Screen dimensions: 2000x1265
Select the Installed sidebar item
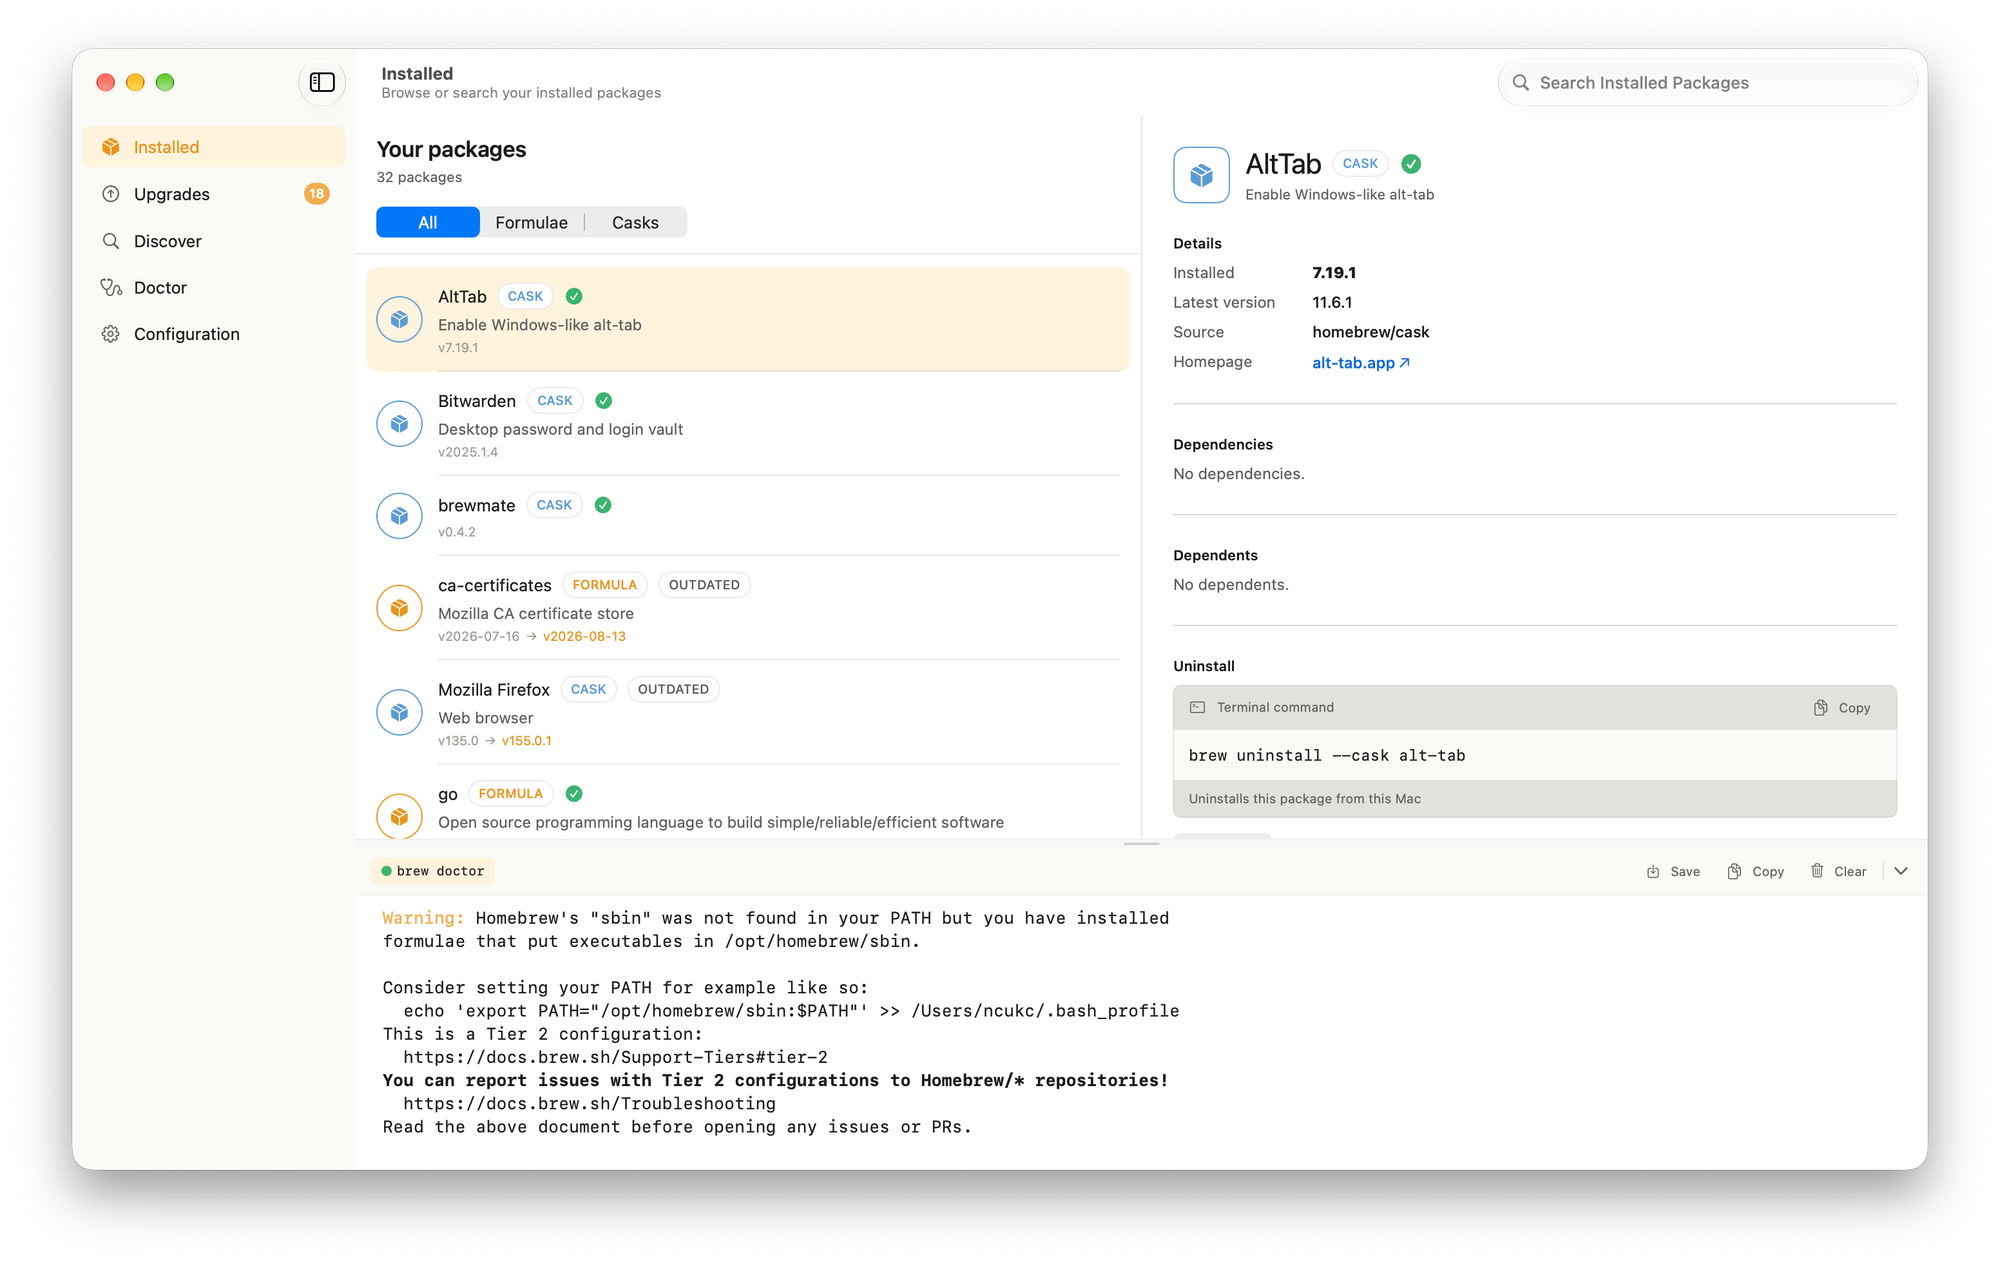[x=214, y=147]
